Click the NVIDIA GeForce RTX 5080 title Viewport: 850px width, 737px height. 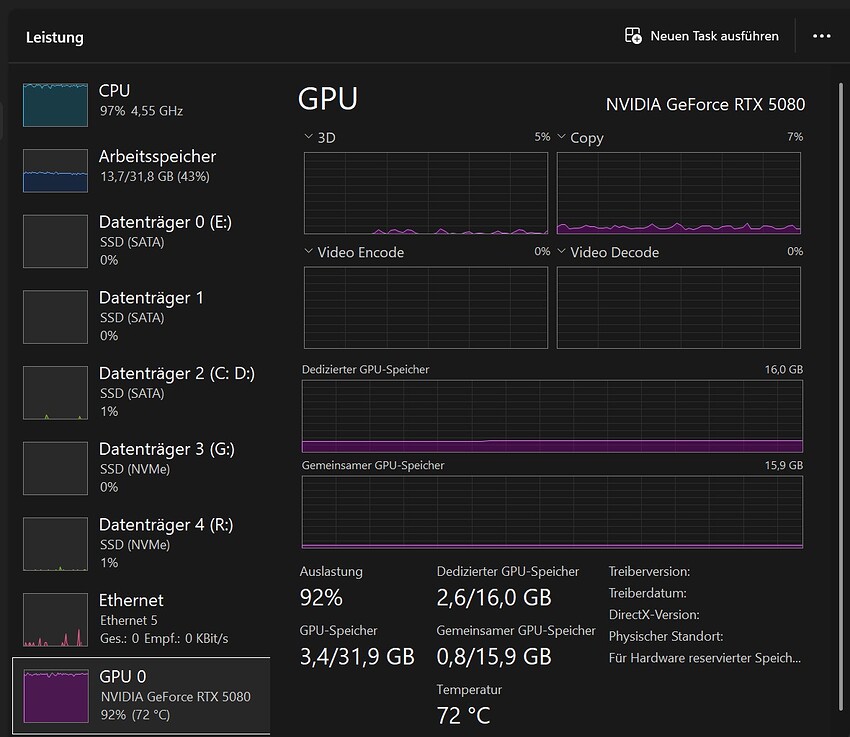tap(705, 104)
